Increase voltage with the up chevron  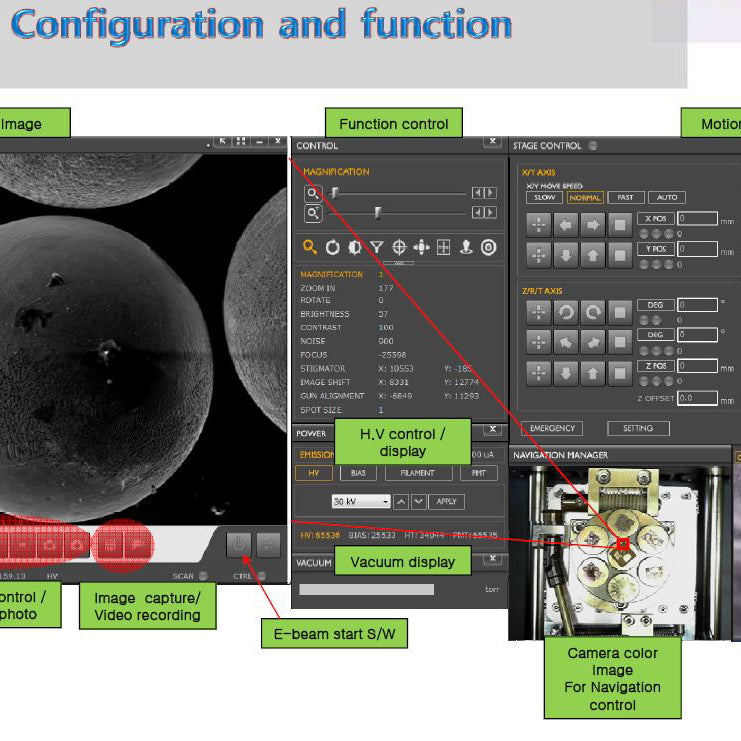click(401, 501)
